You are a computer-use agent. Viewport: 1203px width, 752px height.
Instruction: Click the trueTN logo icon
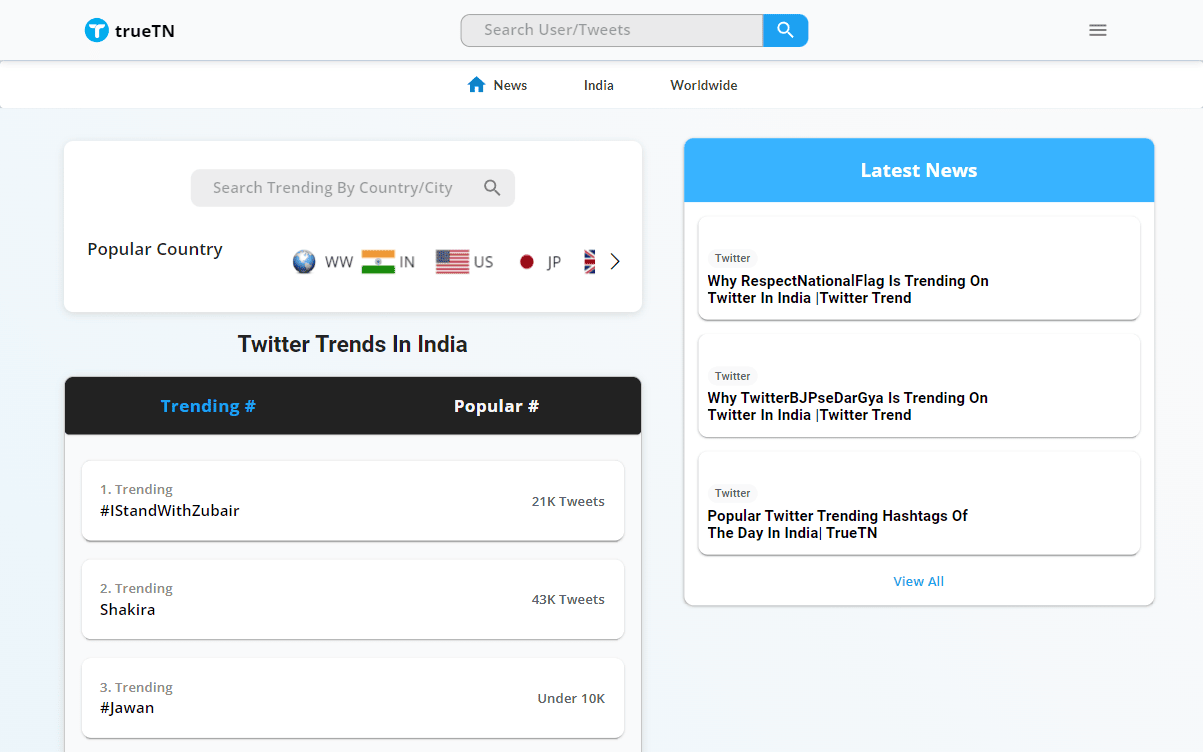pos(97,30)
